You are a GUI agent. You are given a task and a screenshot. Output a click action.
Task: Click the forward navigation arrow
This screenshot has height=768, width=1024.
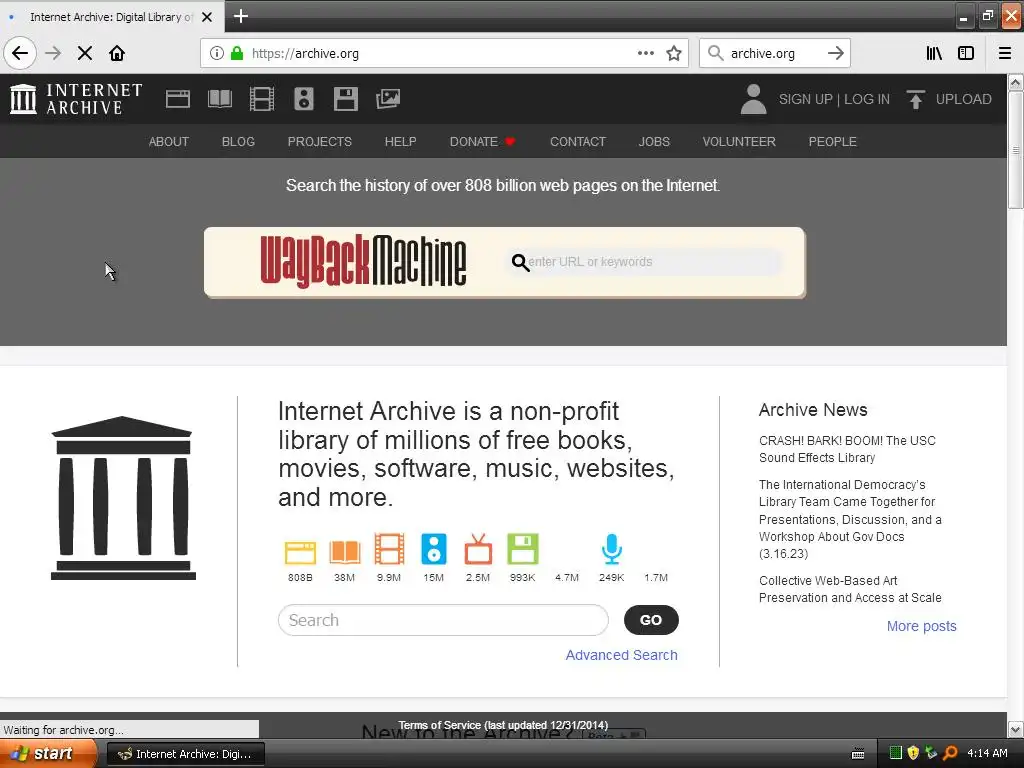click(53, 53)
